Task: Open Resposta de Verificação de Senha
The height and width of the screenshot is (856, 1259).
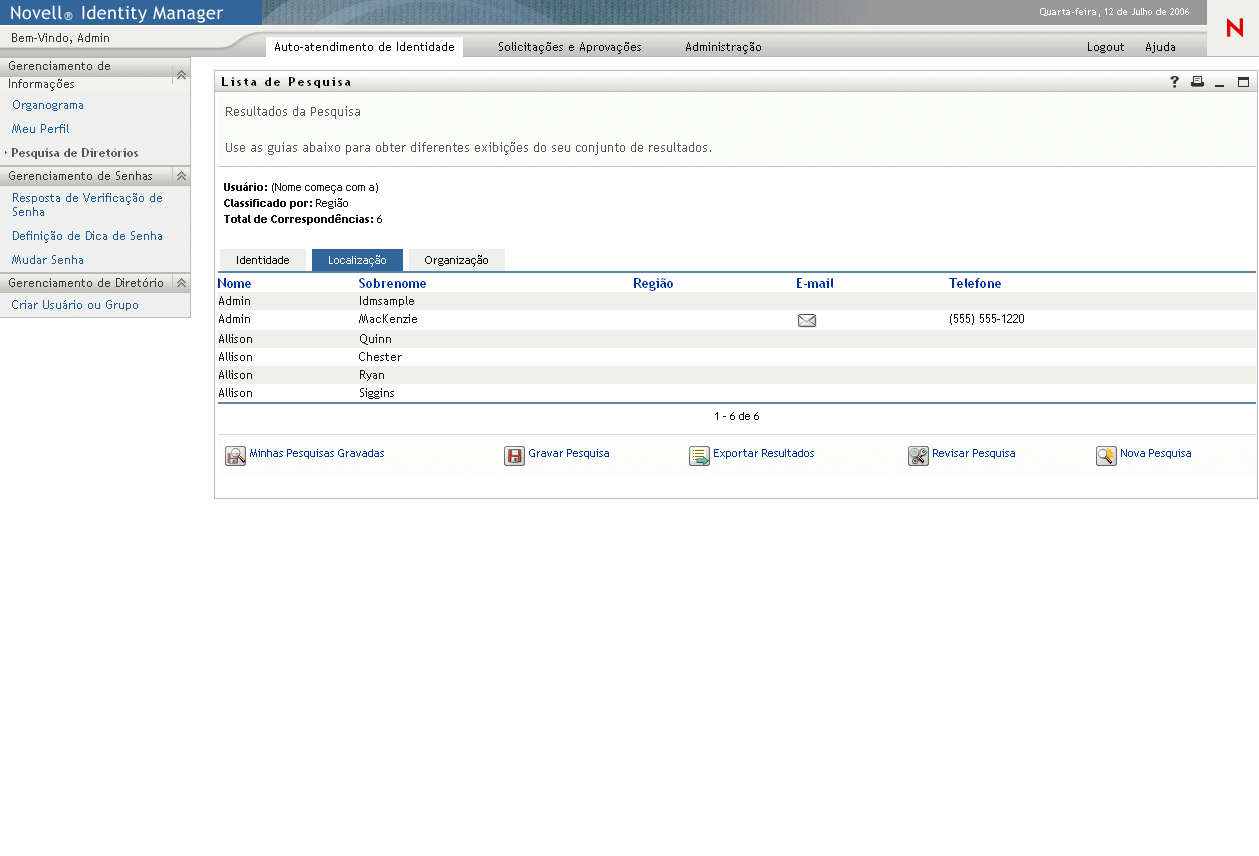Action: tap(87, 205)
